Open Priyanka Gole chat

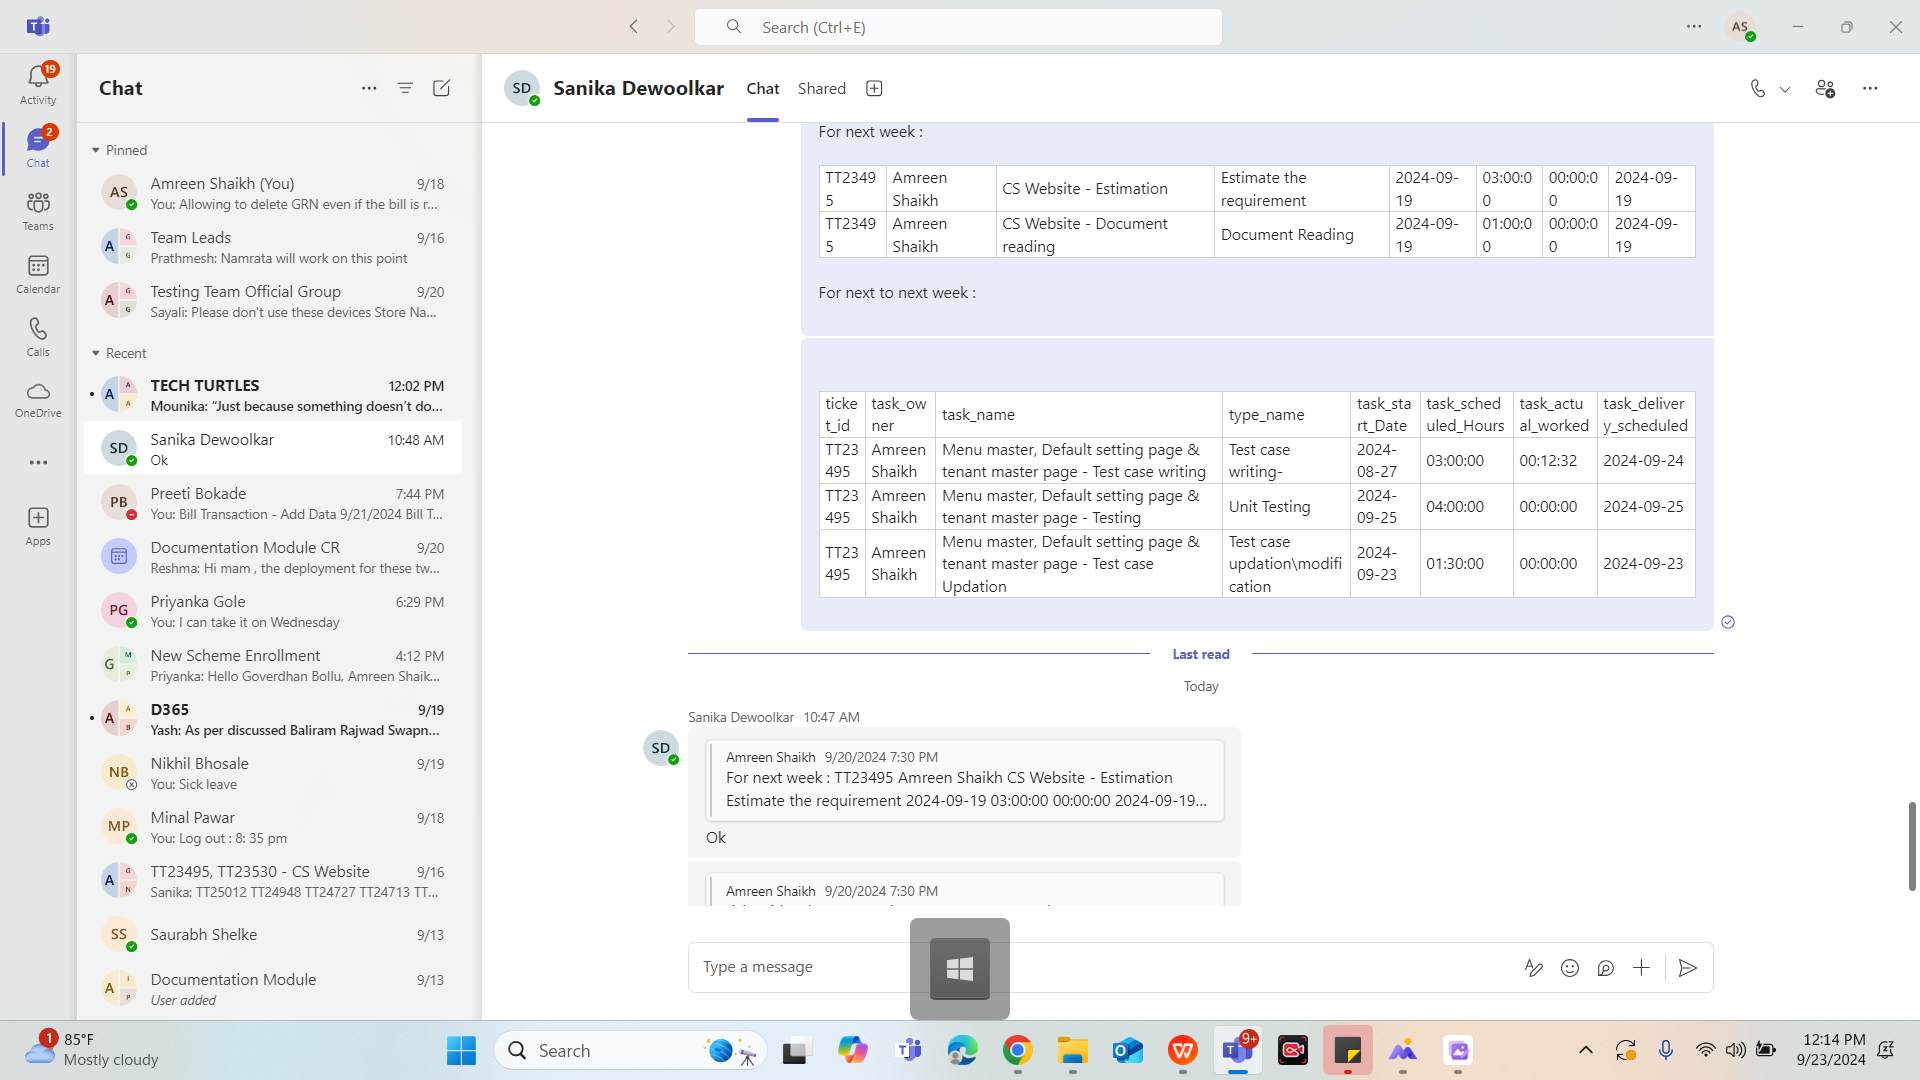point(272,611)
